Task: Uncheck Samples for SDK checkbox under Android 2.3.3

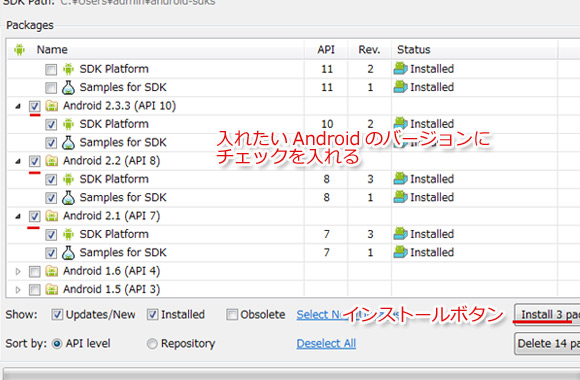Action: (51, 143)
